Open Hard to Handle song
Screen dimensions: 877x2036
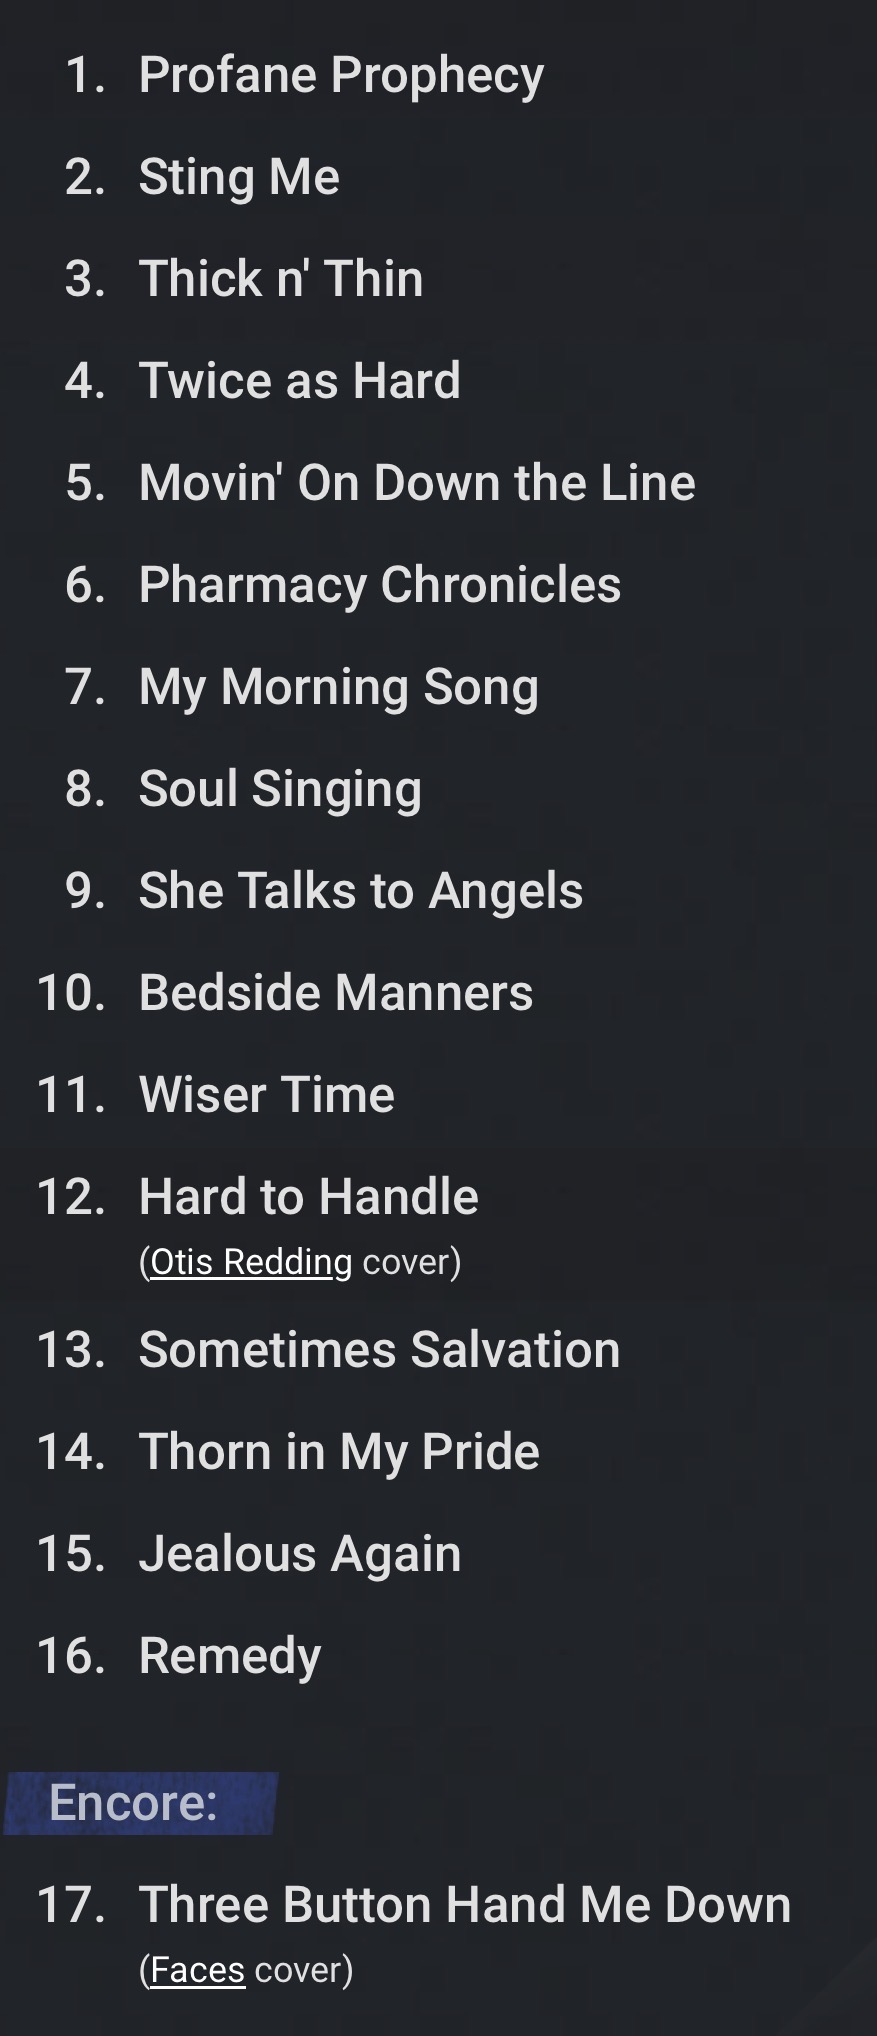point(308,1197)
